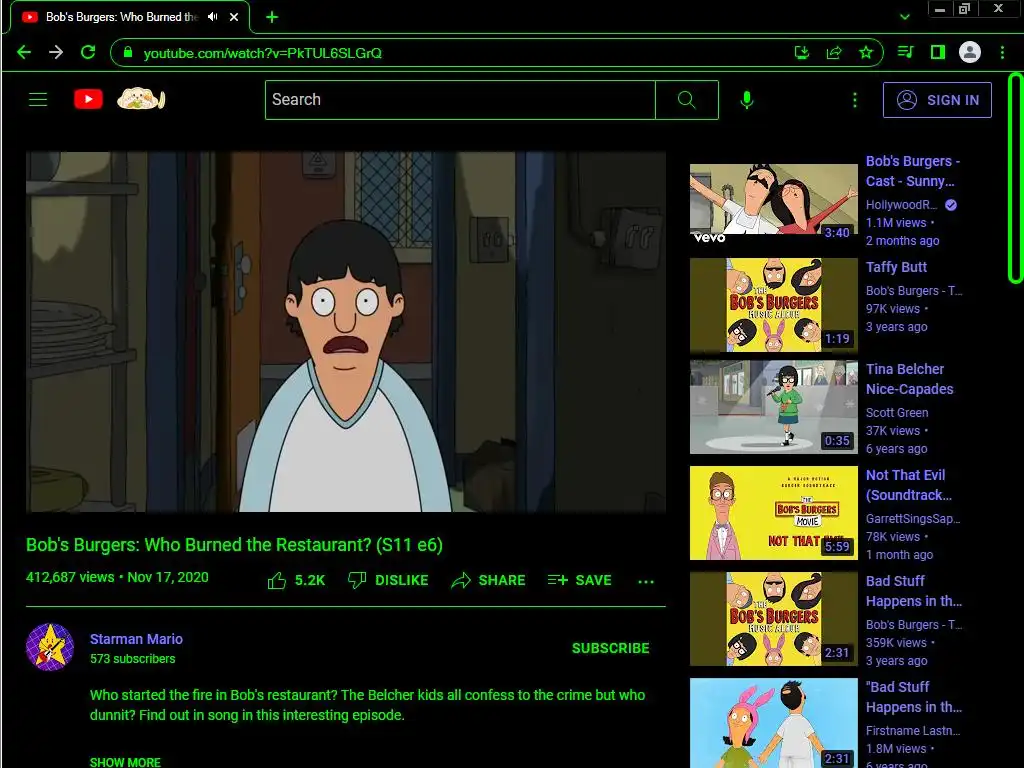Viewport: 1024px width, 768px height.
Task: Open the Taffy Butt video thumbnail
Action: (x=774, y=305)
